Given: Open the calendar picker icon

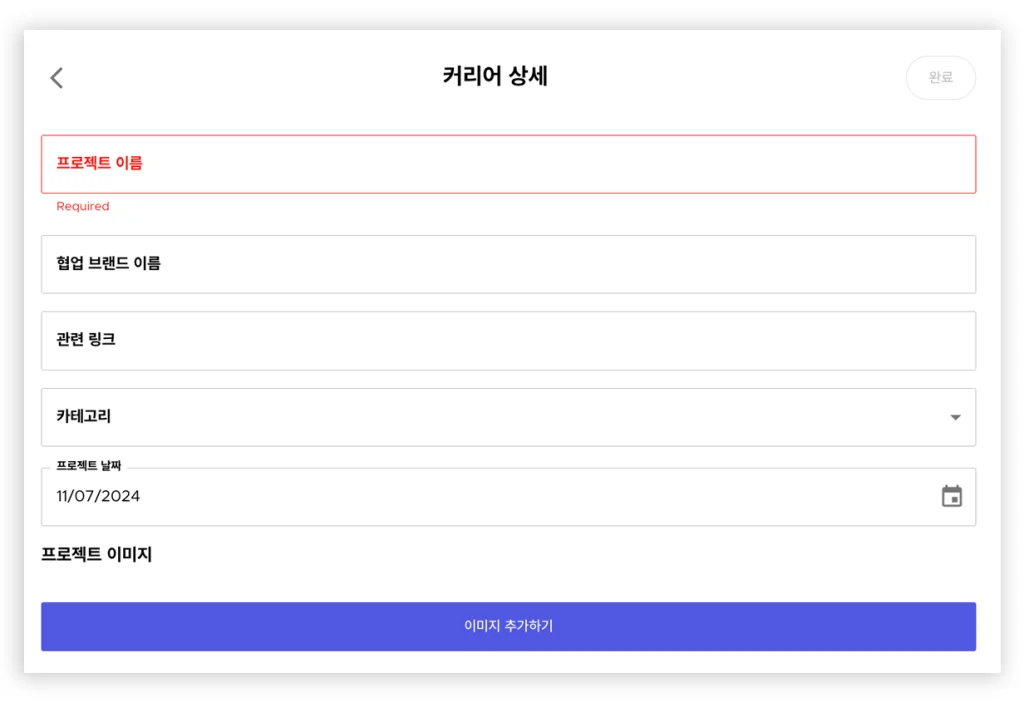Looking at the screenshot, I should [951, 496].
